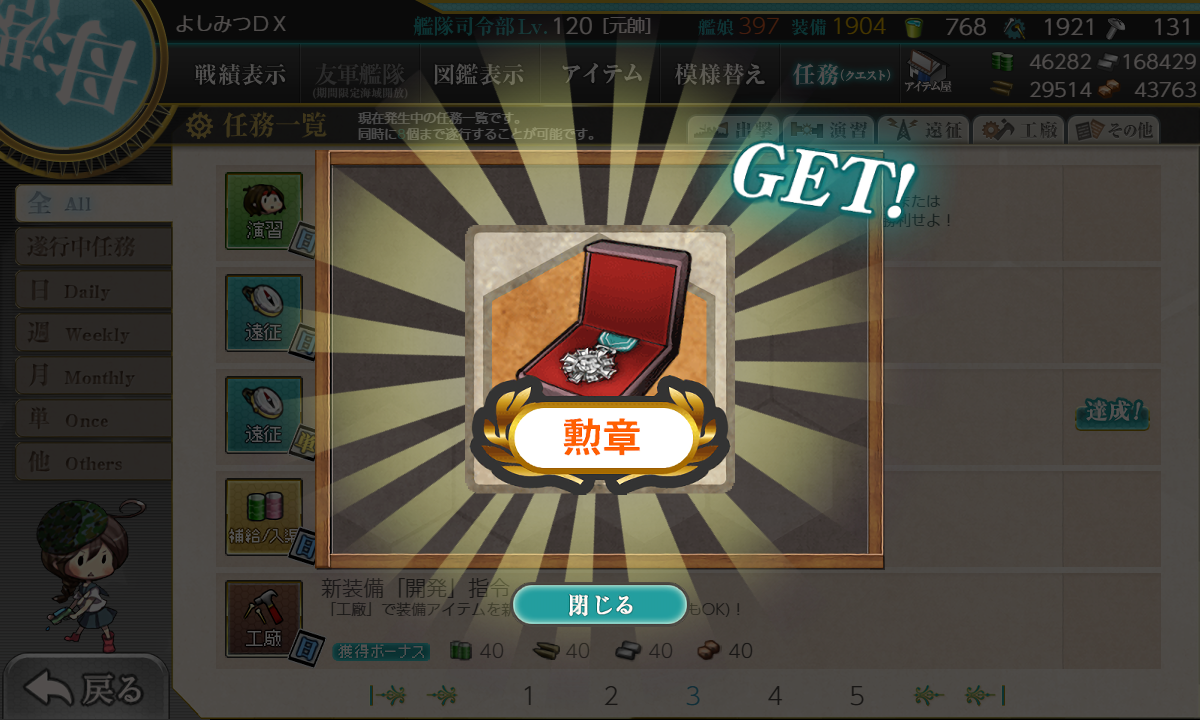The width and height of the screenshot is (1200, 720).
Task: Select the 補給/入渠 supply quest icon
Action: click(264, 518)
